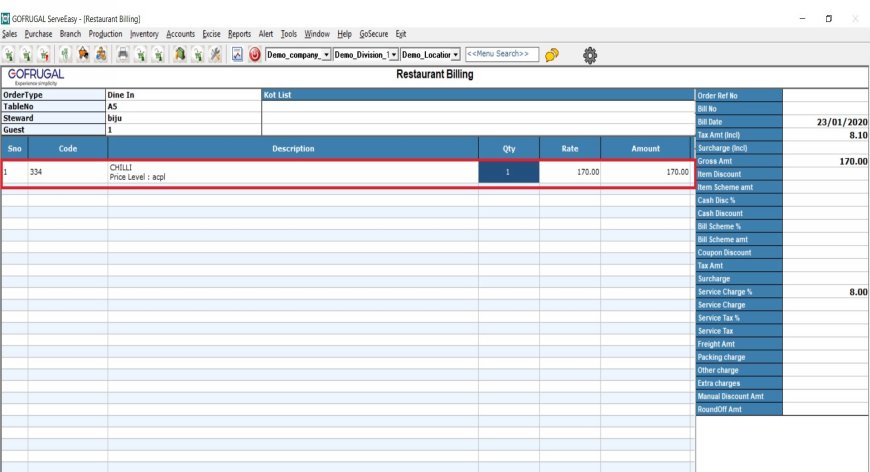Open the Help menu
The height and width of the screenshot is (472, 870).
345,34
